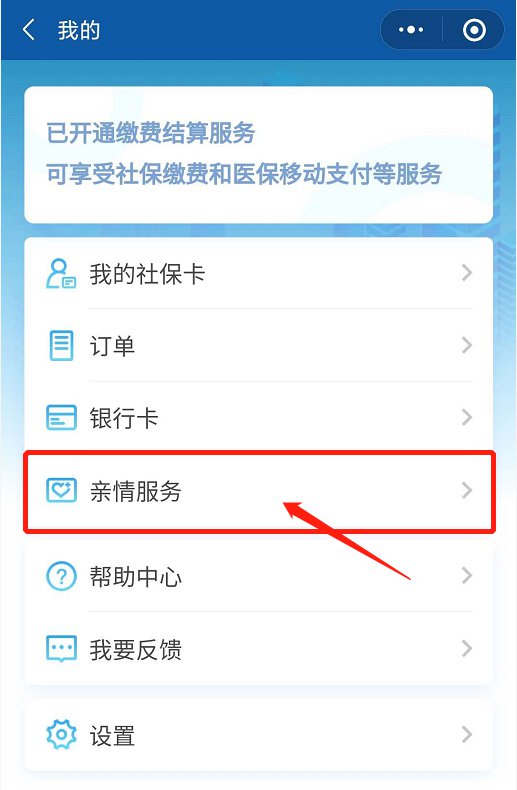
Task: Go back using the top-left arrow
Action: pos(29,30)
